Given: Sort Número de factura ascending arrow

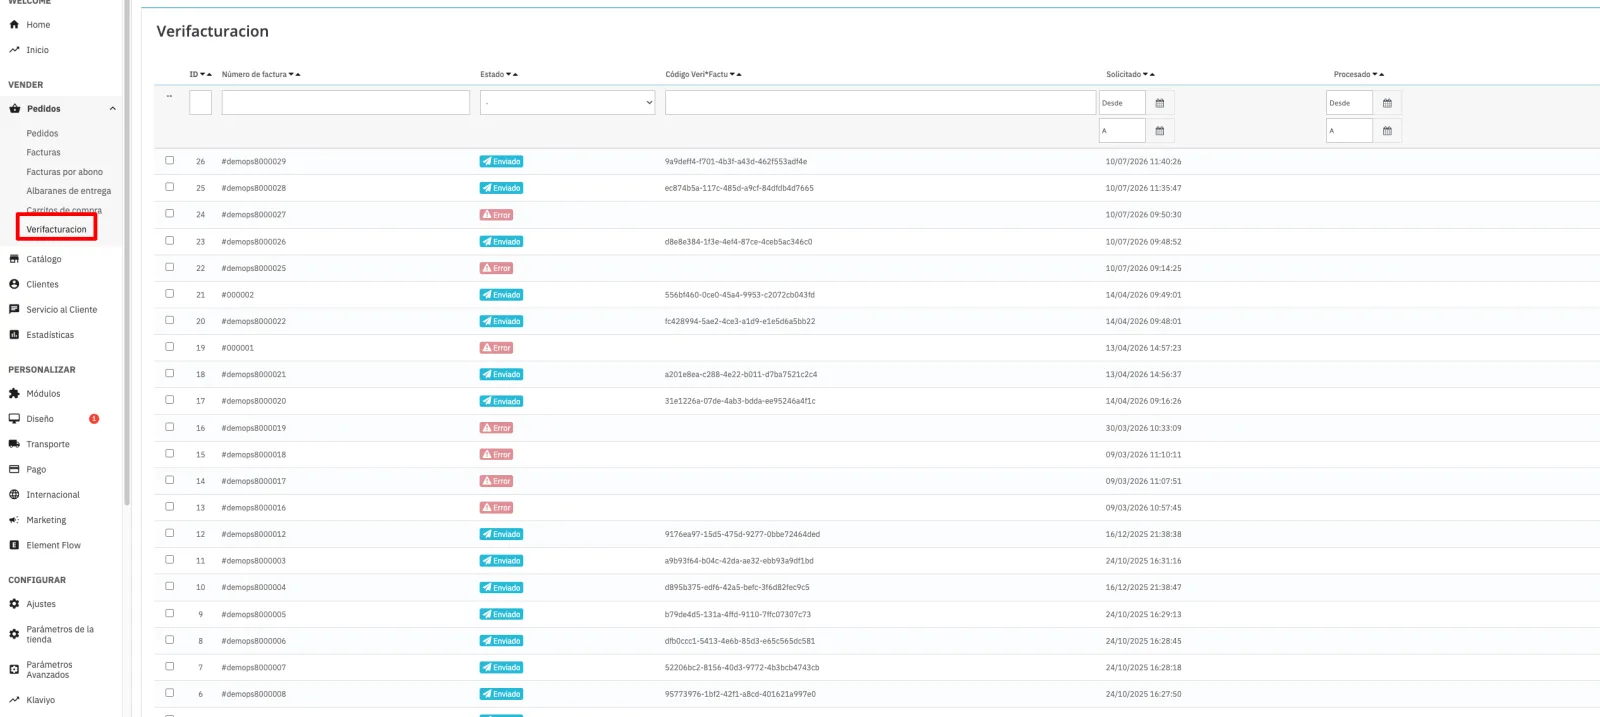Looking at the screenshot, I should point(298,75).
